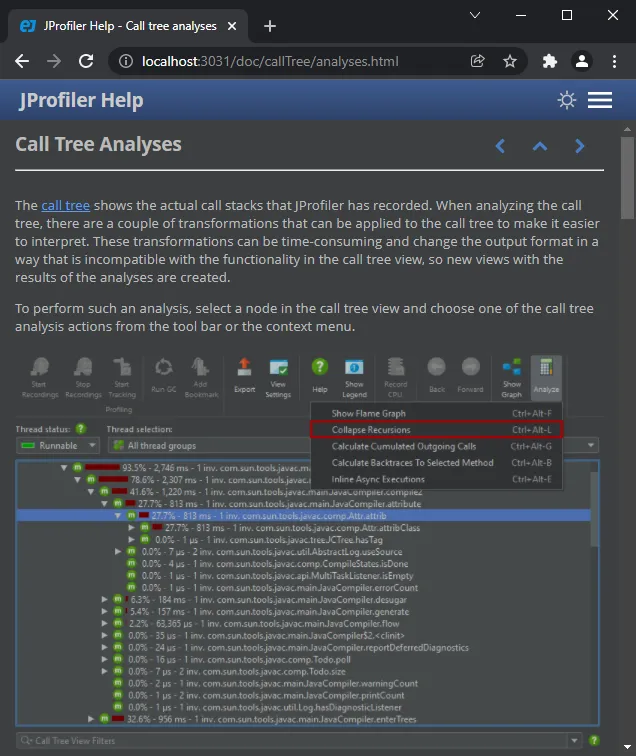
Task: Click the Start Recordings toolbar icon
Action: [40, 378]
